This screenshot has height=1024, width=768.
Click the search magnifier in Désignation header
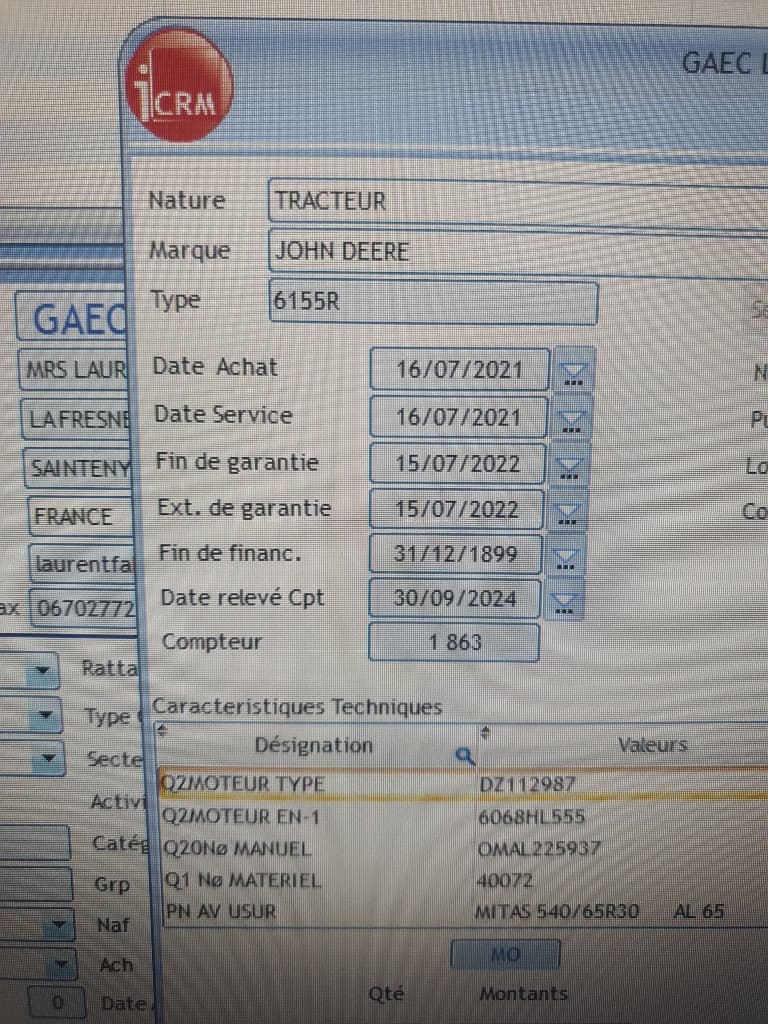click(x=464, y=756)
